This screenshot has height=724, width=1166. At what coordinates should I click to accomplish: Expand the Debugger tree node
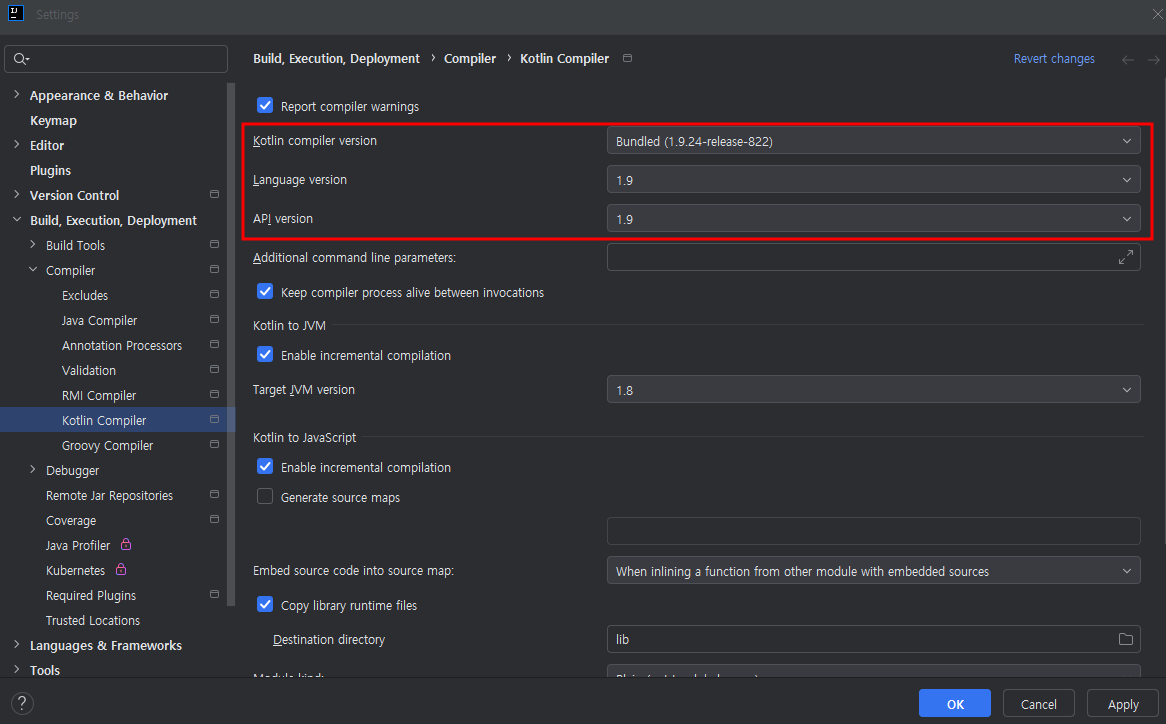[x=33, y=470]
